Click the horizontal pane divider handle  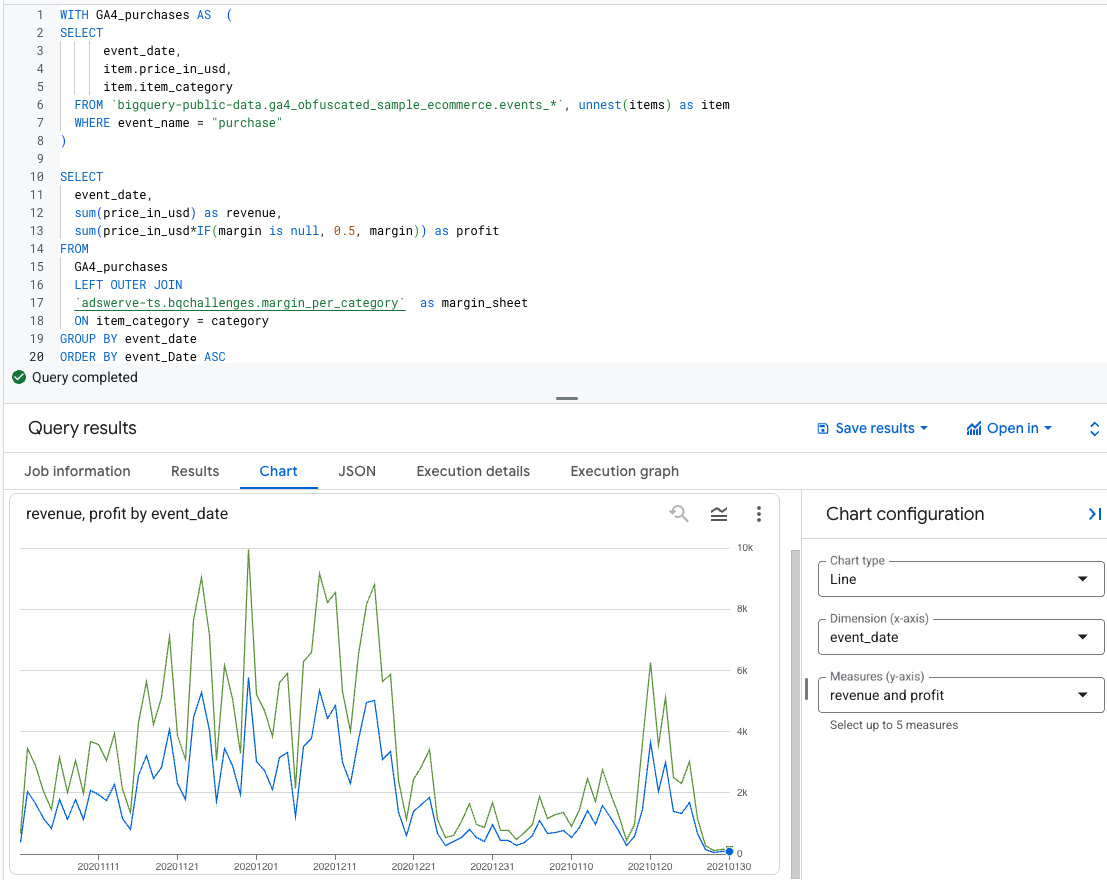(x=567, y=398)
